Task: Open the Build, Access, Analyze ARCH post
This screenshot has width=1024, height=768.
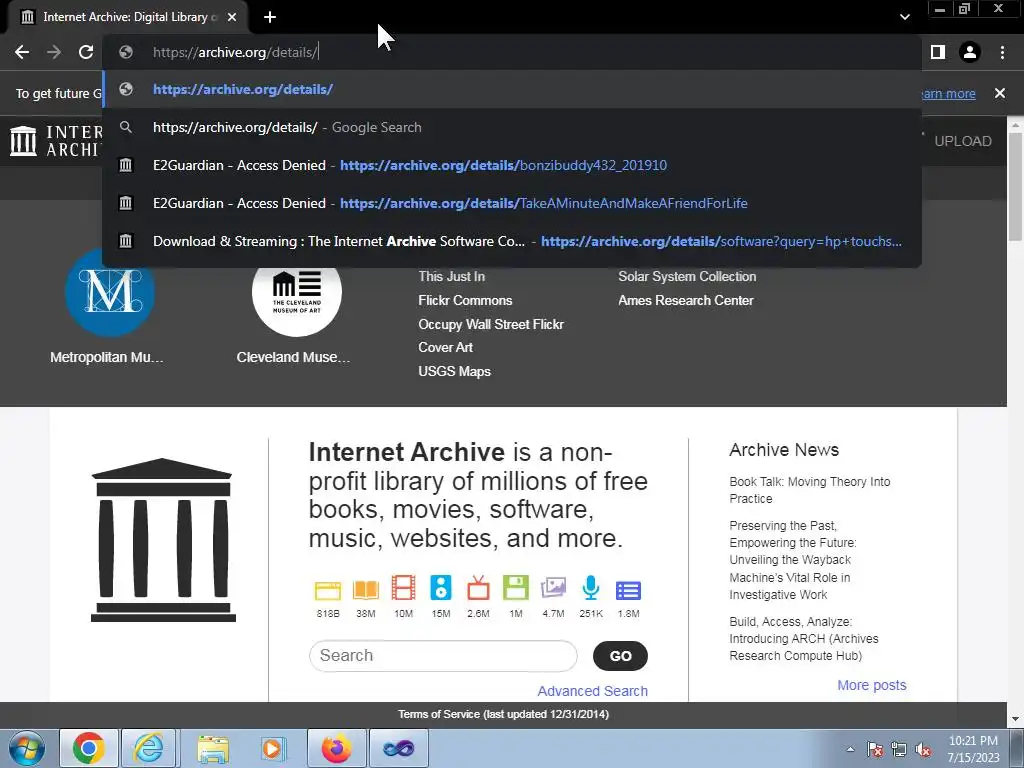Action: coord(804,639)
